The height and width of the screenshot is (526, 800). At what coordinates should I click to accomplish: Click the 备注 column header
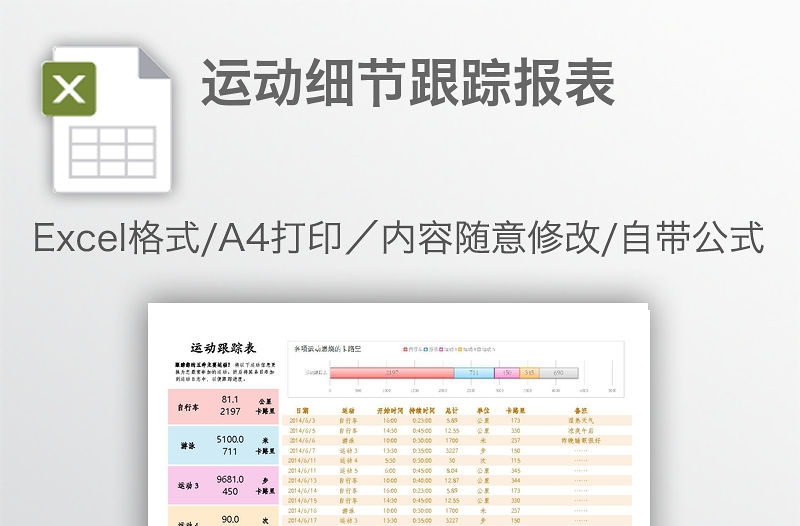[581, 410]
